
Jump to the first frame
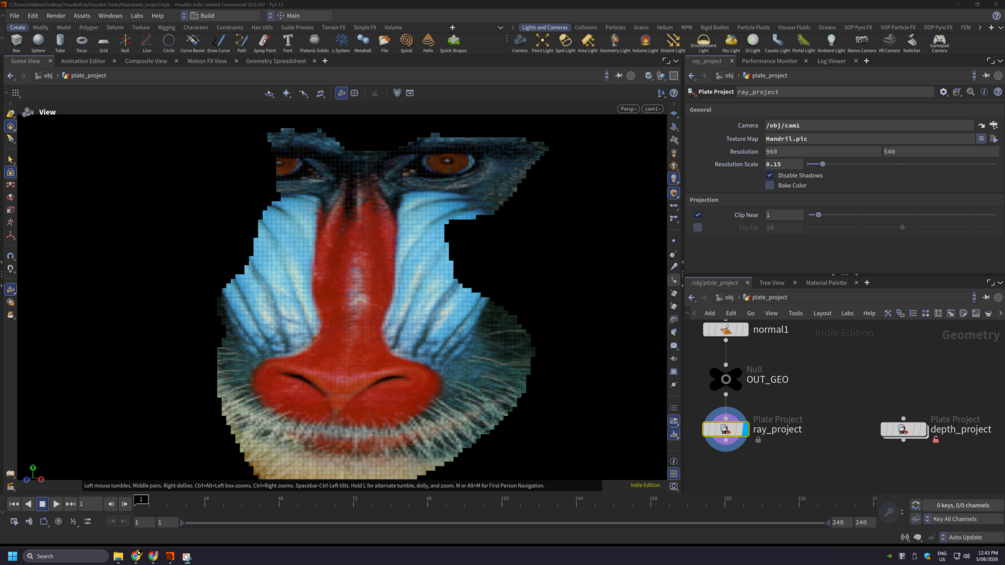13,504
